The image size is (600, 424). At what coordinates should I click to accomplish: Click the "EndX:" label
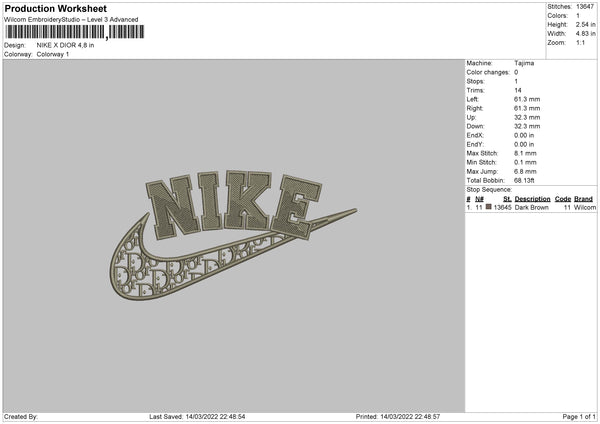point(475,135)
